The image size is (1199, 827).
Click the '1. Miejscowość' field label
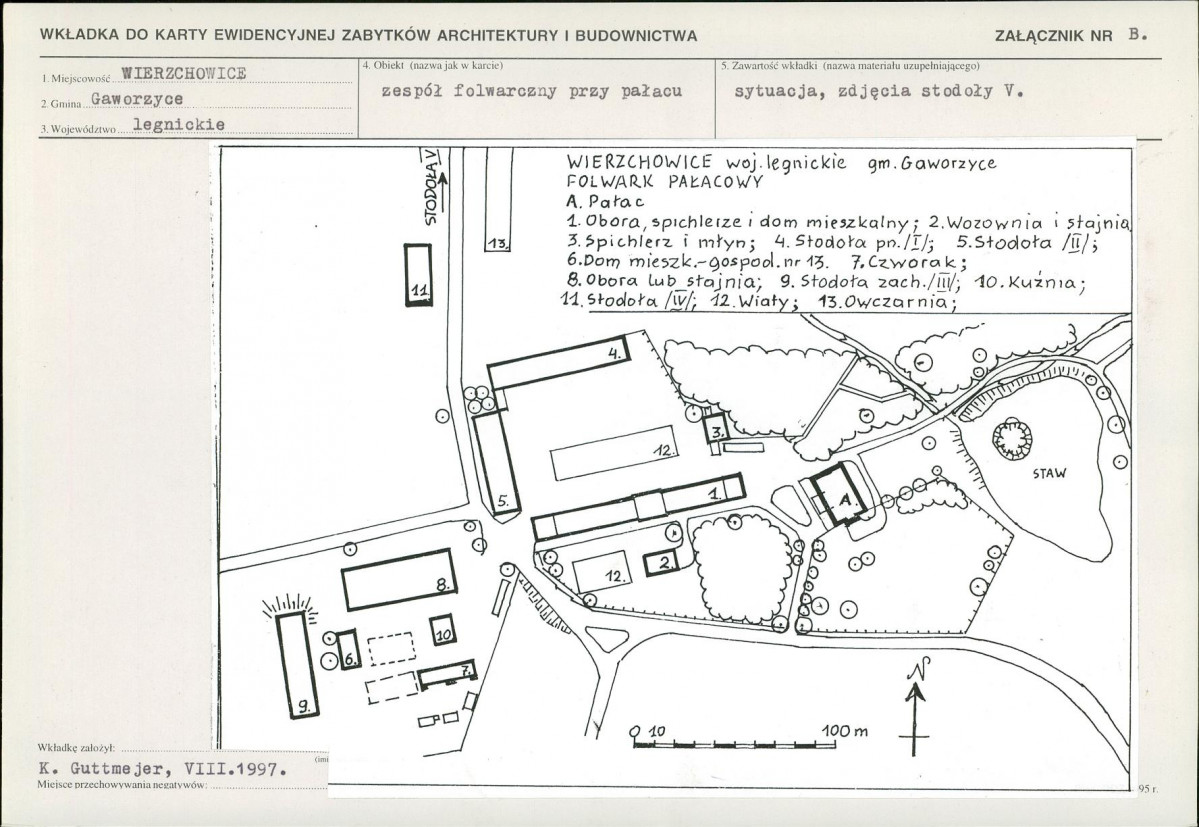coord(76,79)
